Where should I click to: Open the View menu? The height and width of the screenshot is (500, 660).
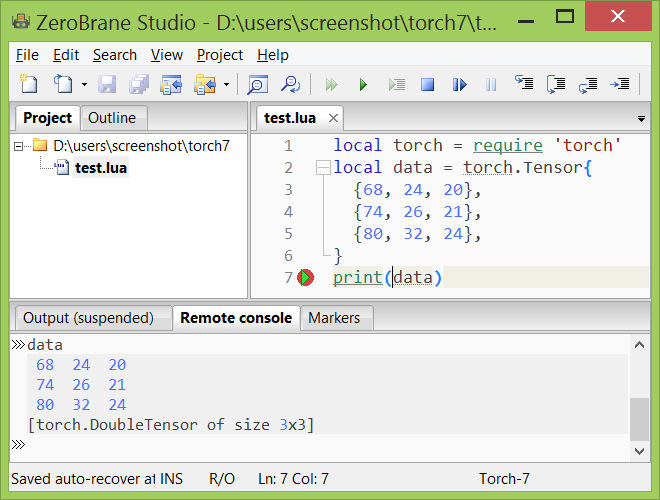[167, 55]
